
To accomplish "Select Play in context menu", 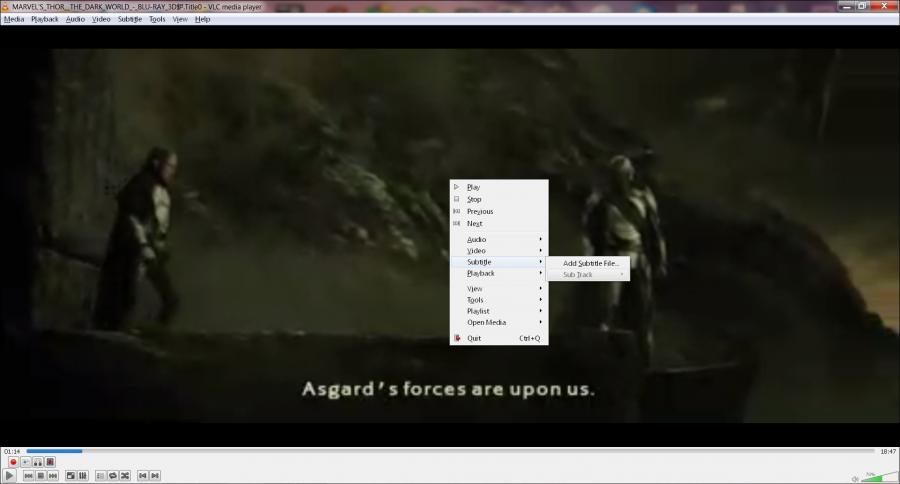I will pos(499,187).
